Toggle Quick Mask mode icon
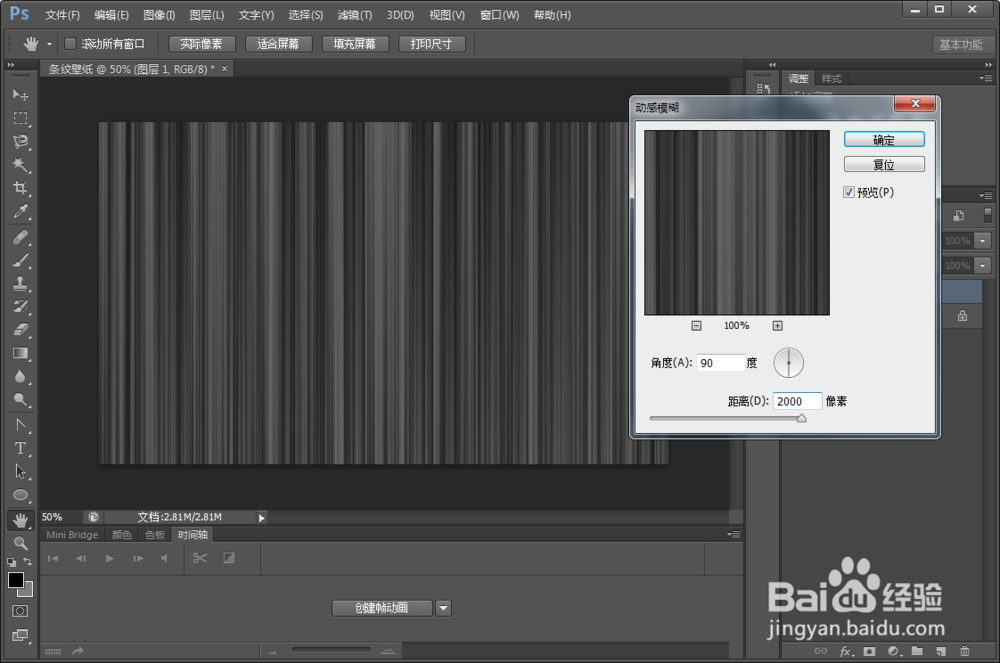The height and width of the screenshot is (663, 1000). point(20,611)
